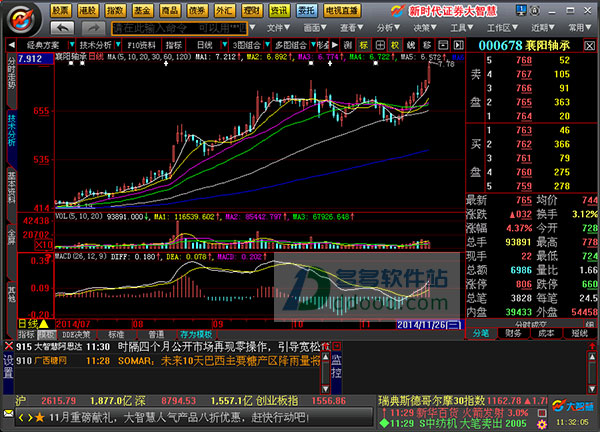
Task: Open the 基金 category button
Action: [x=142, y=10]
